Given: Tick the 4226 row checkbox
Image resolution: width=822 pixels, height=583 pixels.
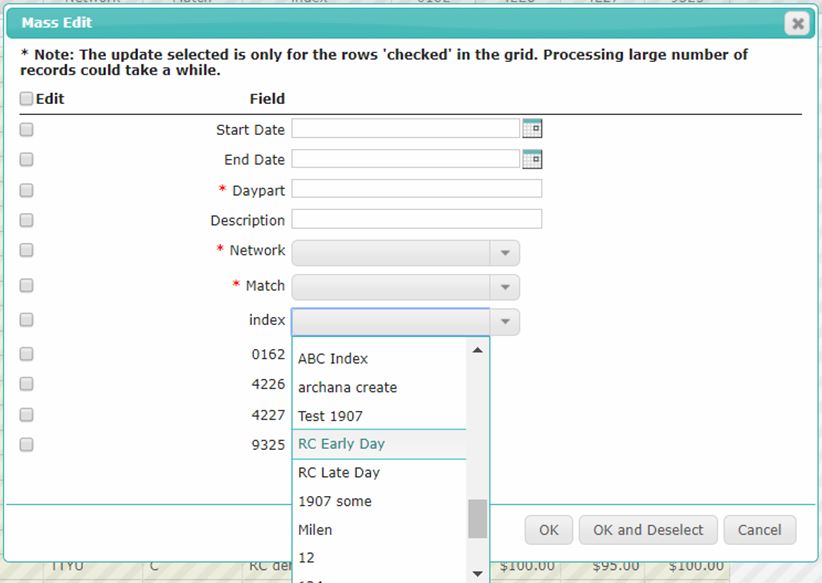Looking at the screenshot, I should coord(26,384).
